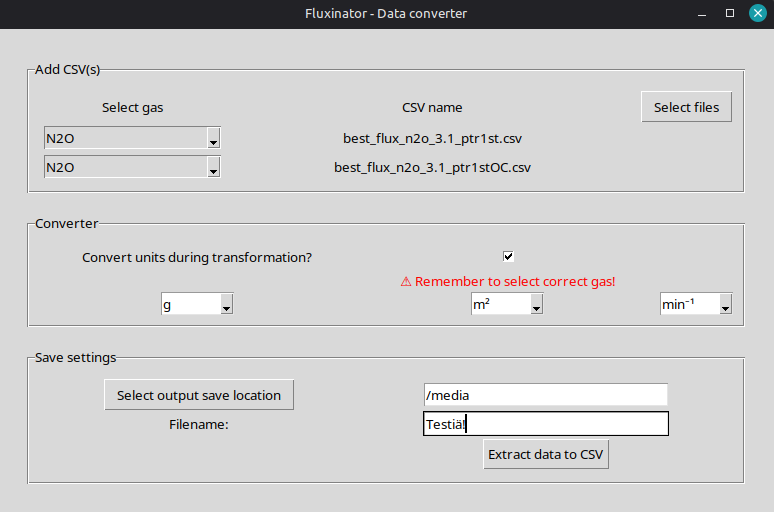The width and height of the screenshot is (774, 512).
Task: Click Convert units during transformation? label
Action: (197, 257)
